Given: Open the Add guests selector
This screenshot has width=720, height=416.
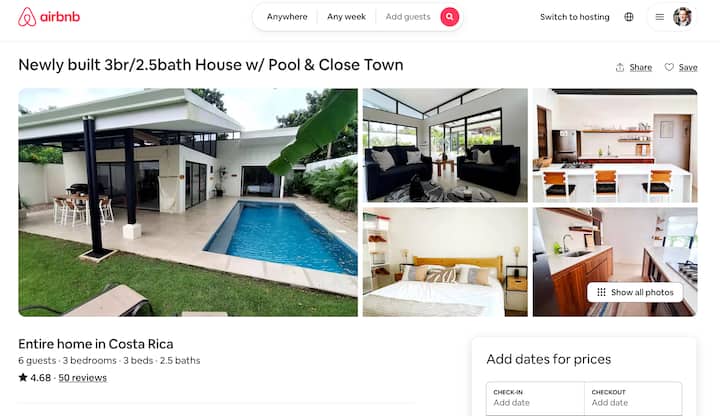Looking at the screenshot, I should click(408, 17).
